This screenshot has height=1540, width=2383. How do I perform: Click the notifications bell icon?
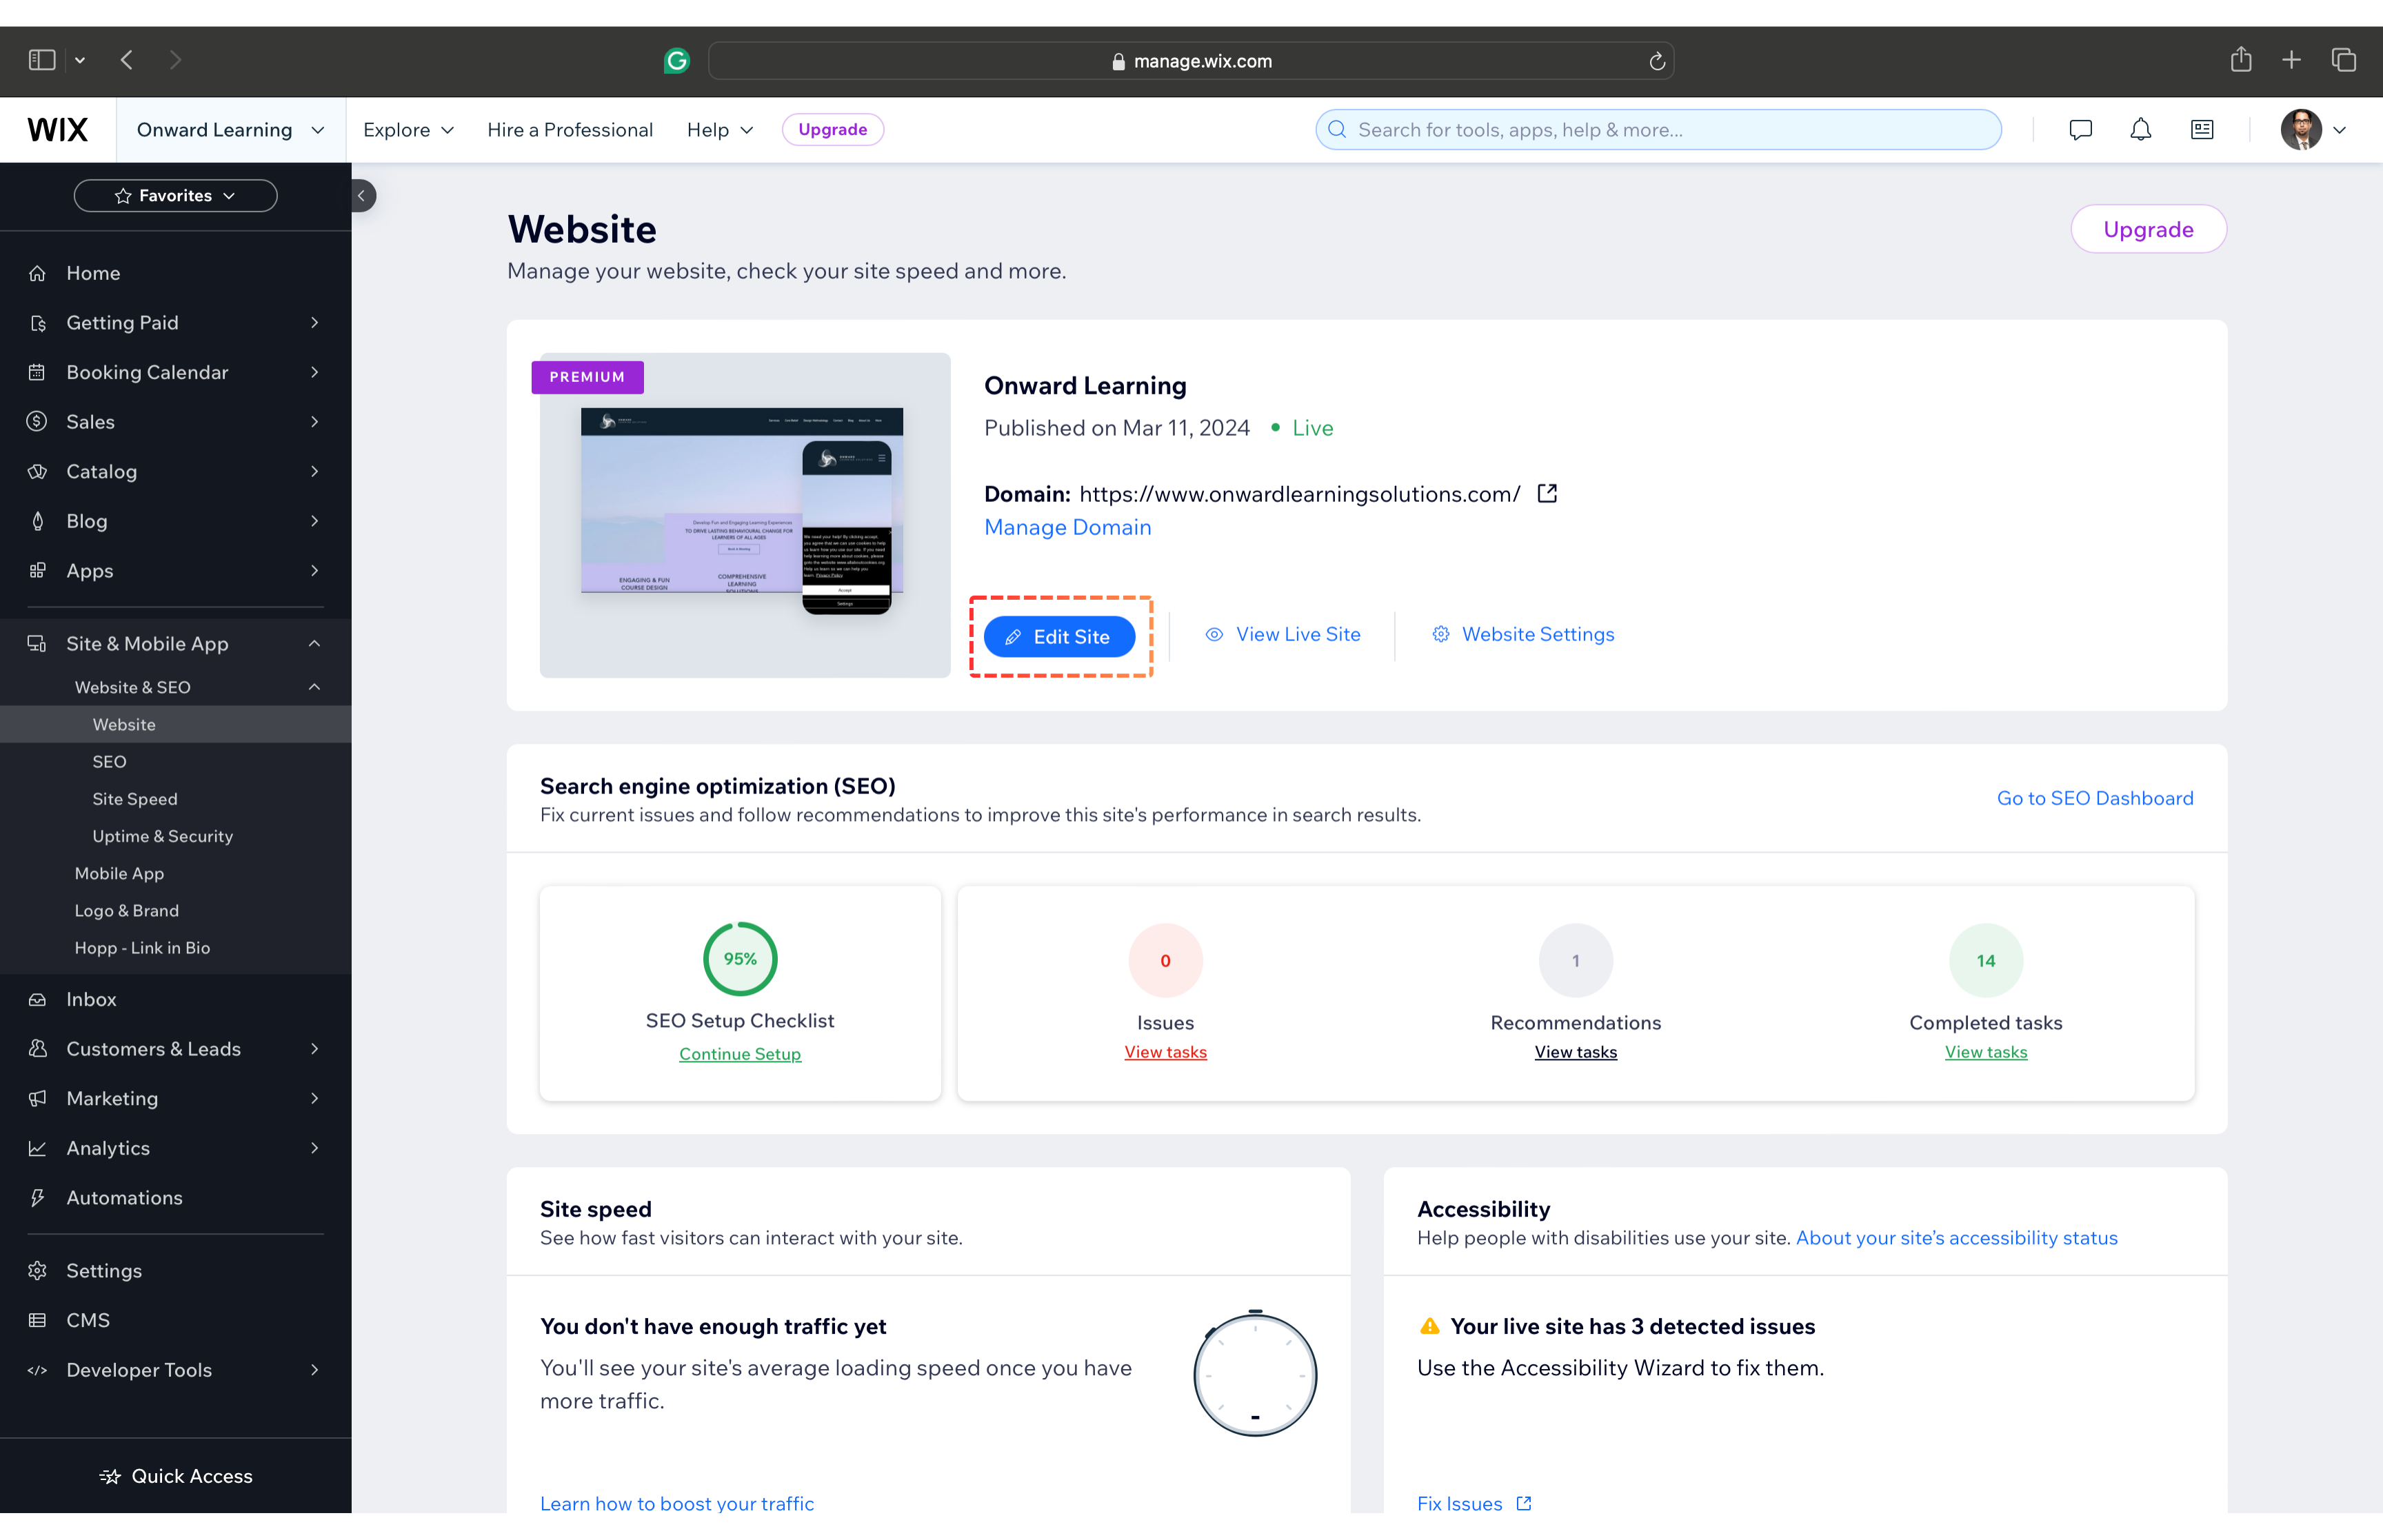2140,130
